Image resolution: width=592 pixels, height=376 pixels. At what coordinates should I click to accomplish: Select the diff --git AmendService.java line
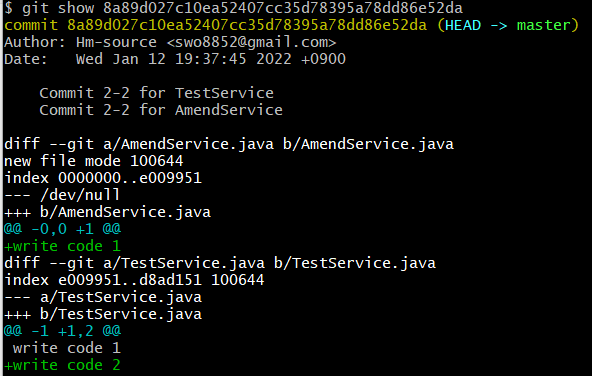pos(229,144)
